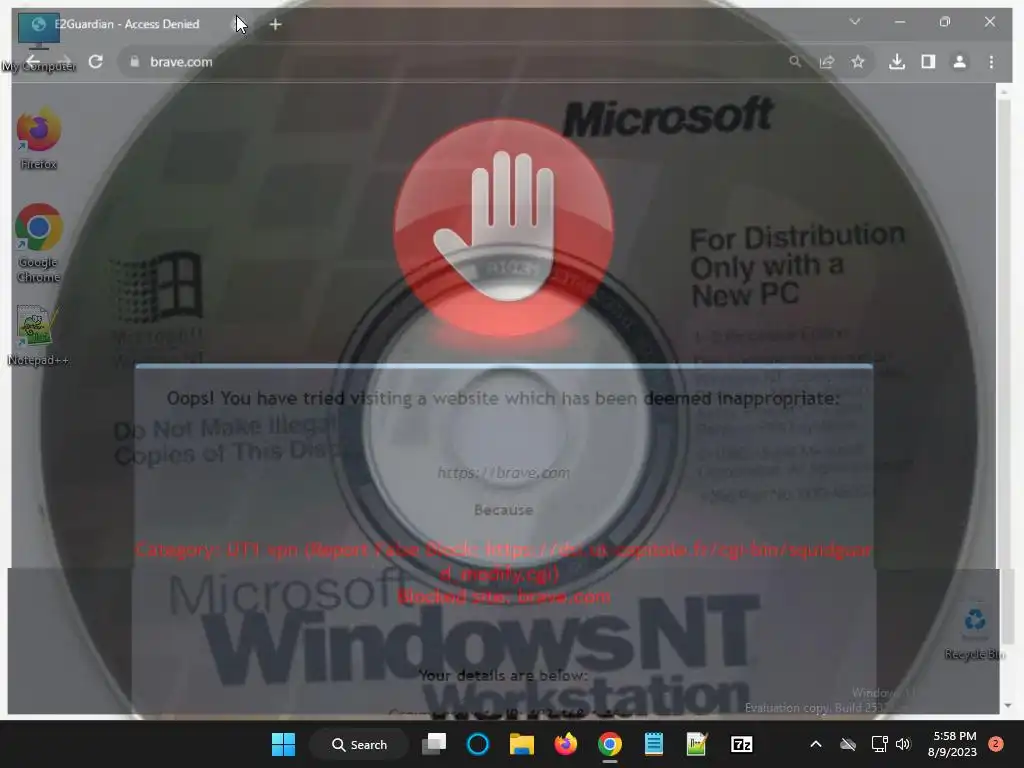1024x768 pixels.
Task: Open a new tab with the plus button
Action: coord(276,24)
